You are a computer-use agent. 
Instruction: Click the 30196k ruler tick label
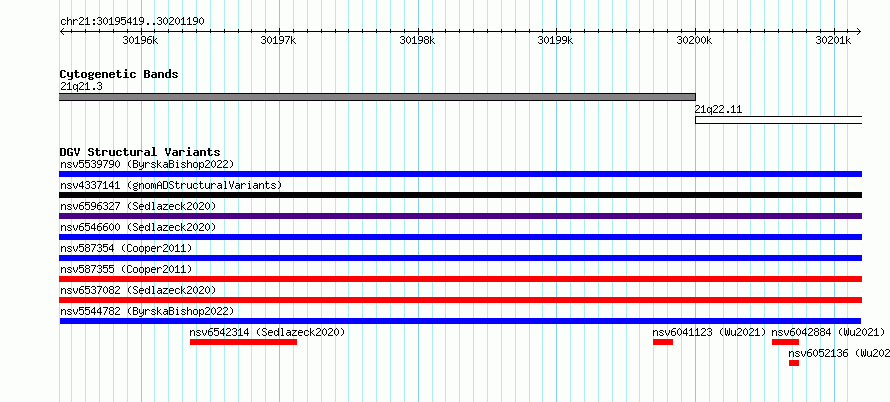140,40
